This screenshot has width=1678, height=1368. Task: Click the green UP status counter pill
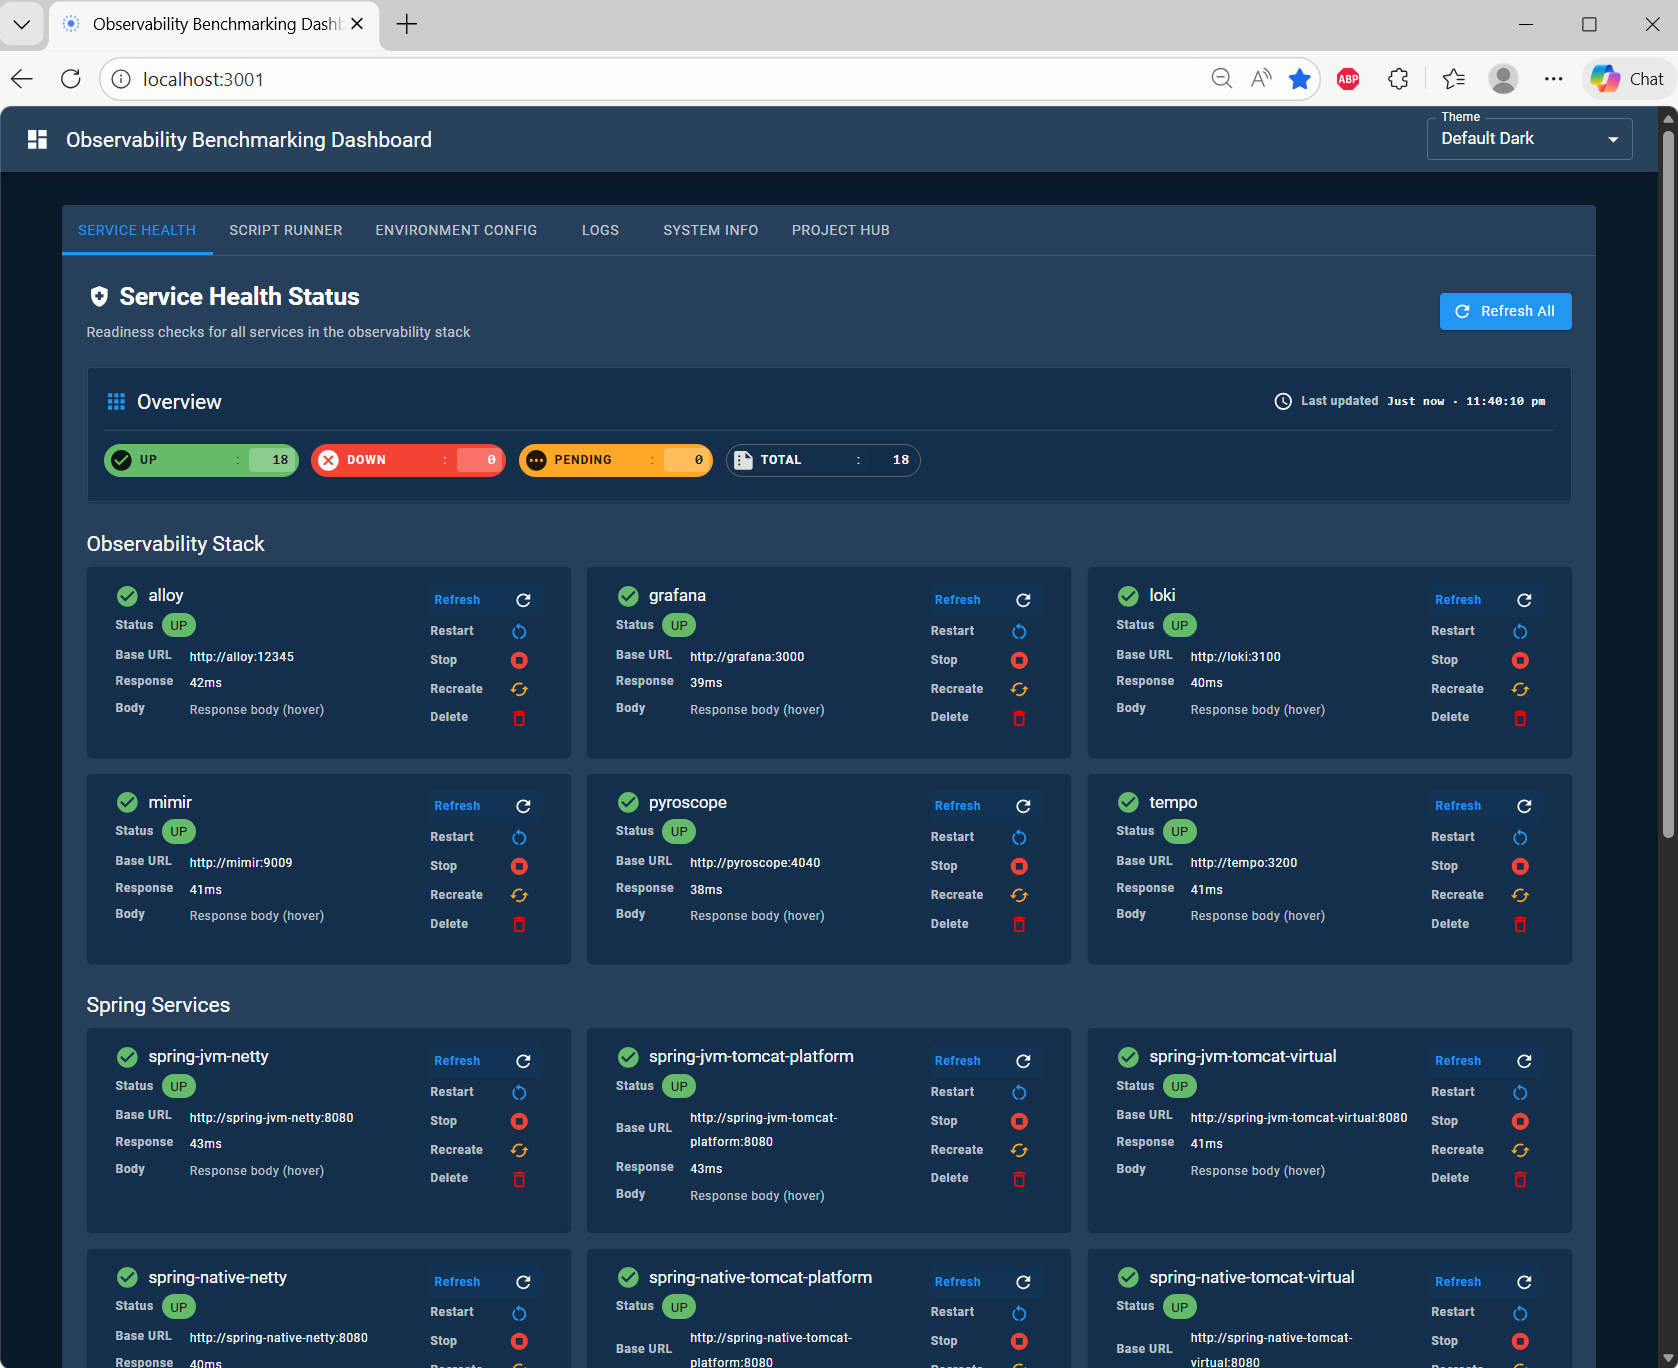(x=200, y=460)
